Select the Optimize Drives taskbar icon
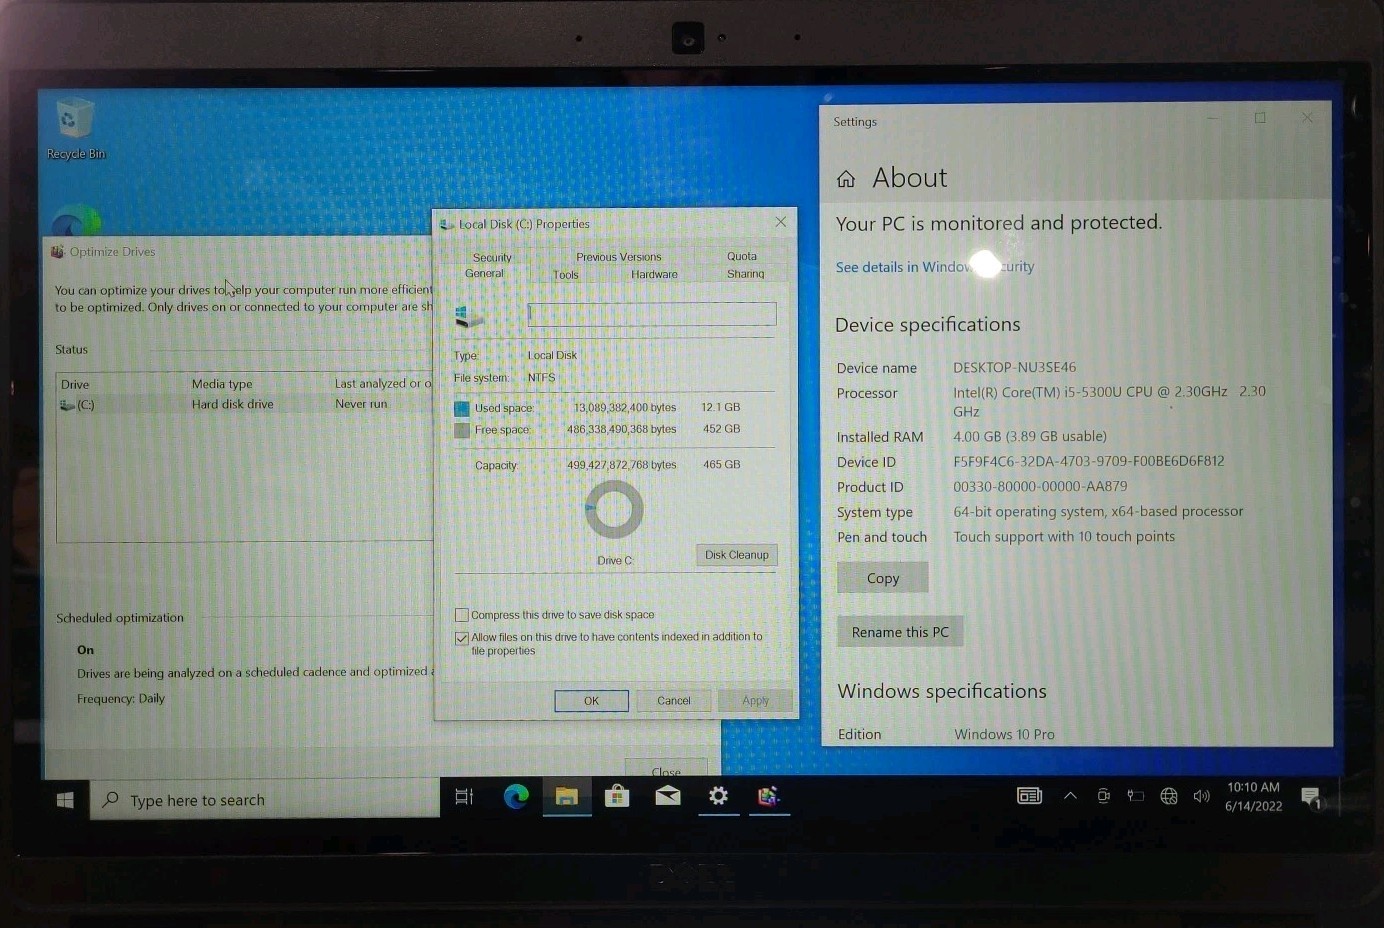The width and height of the screenshot is (1384, 928). 768,796
